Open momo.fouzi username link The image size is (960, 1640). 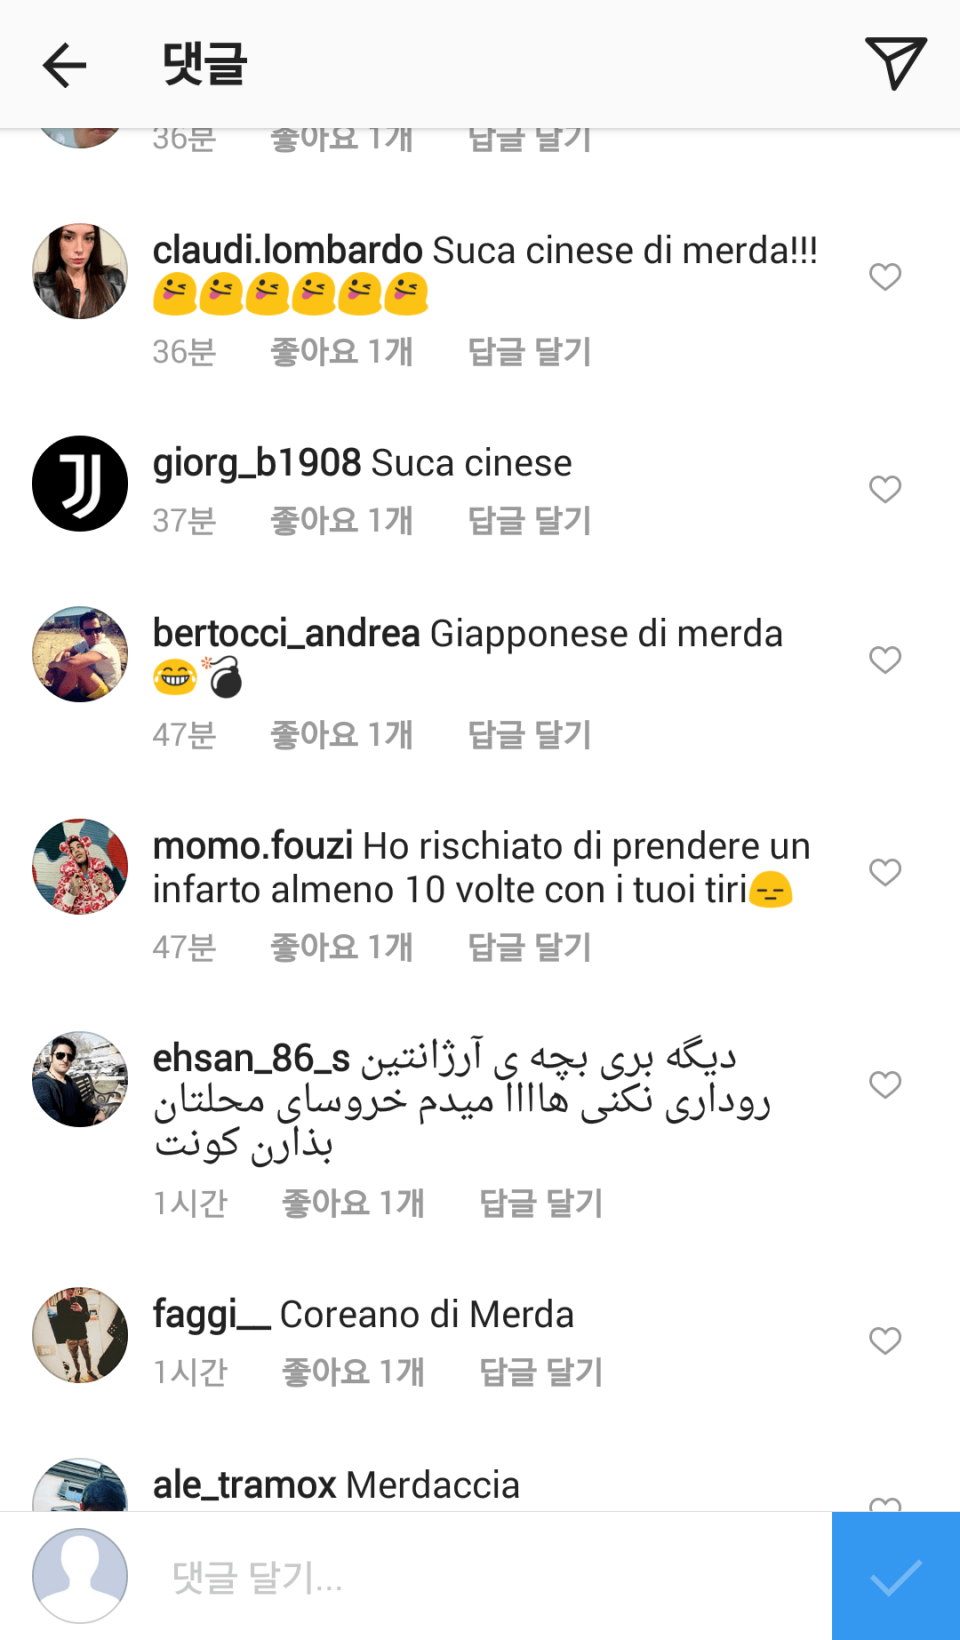point(253,846)
